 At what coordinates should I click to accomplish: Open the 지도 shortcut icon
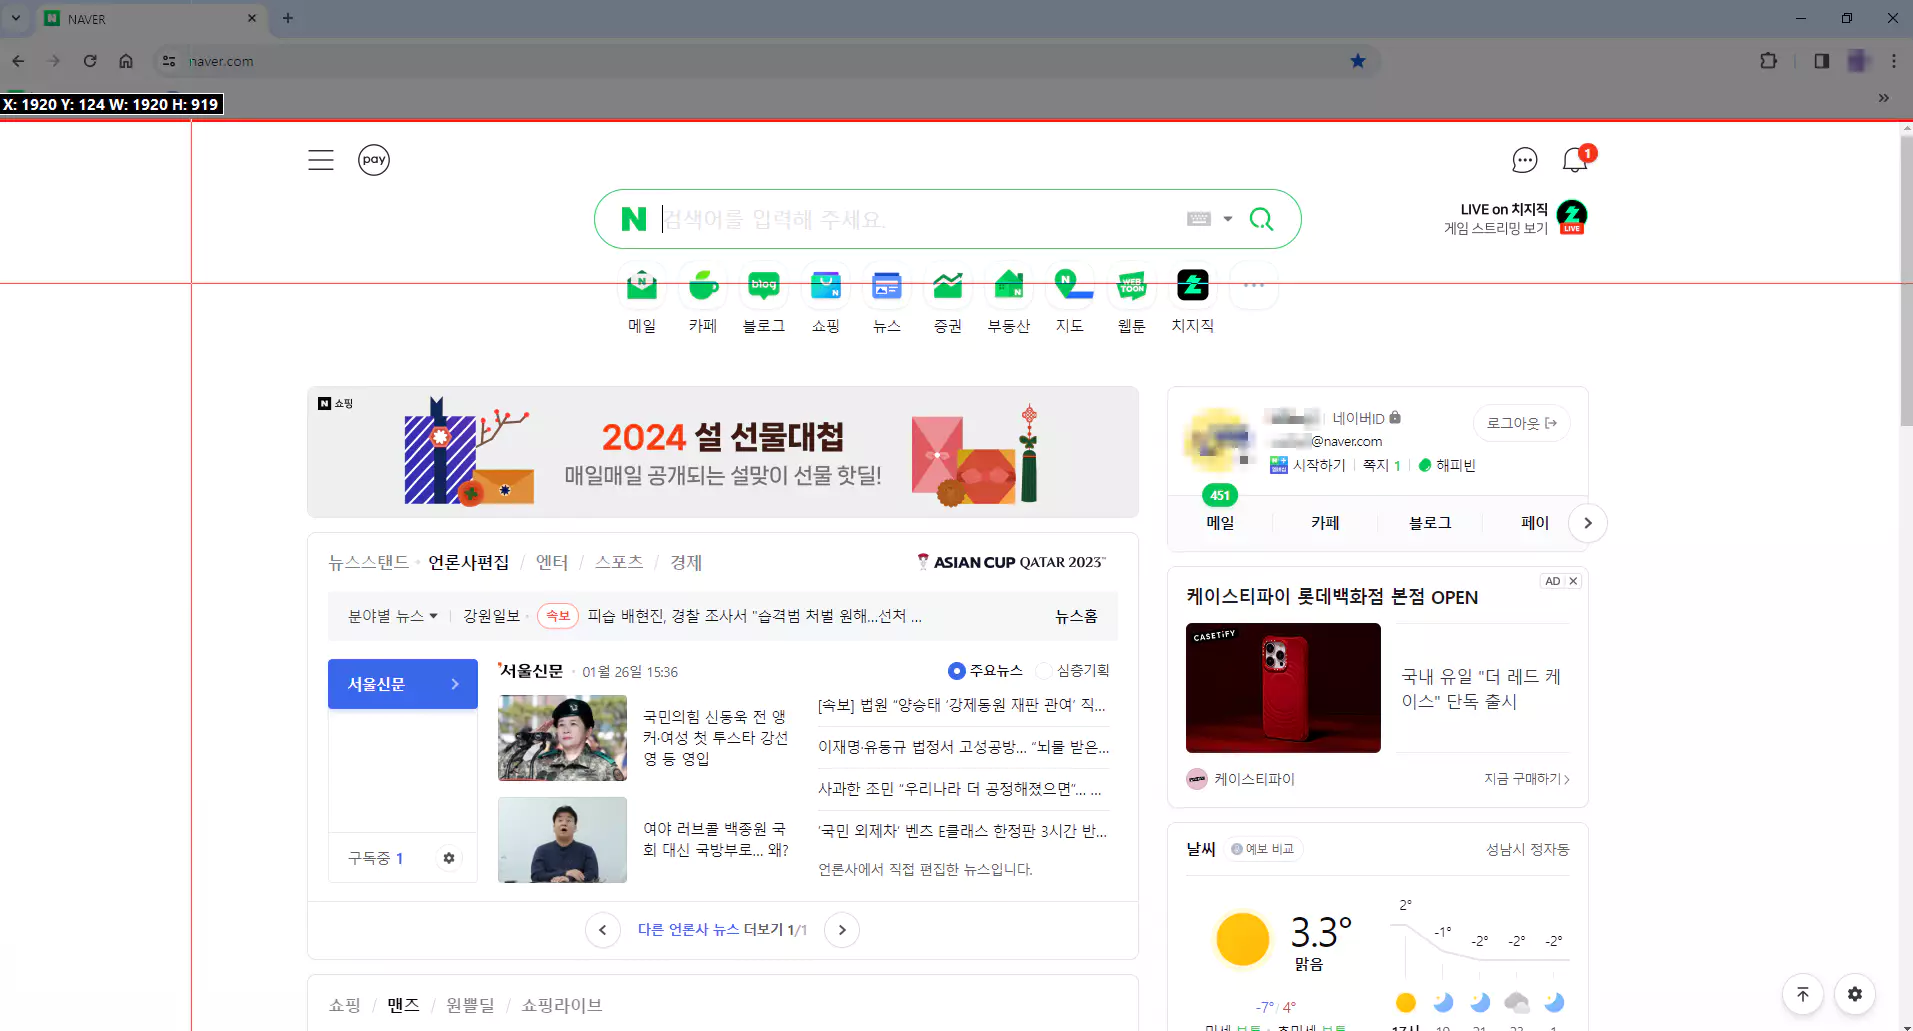1070,286
